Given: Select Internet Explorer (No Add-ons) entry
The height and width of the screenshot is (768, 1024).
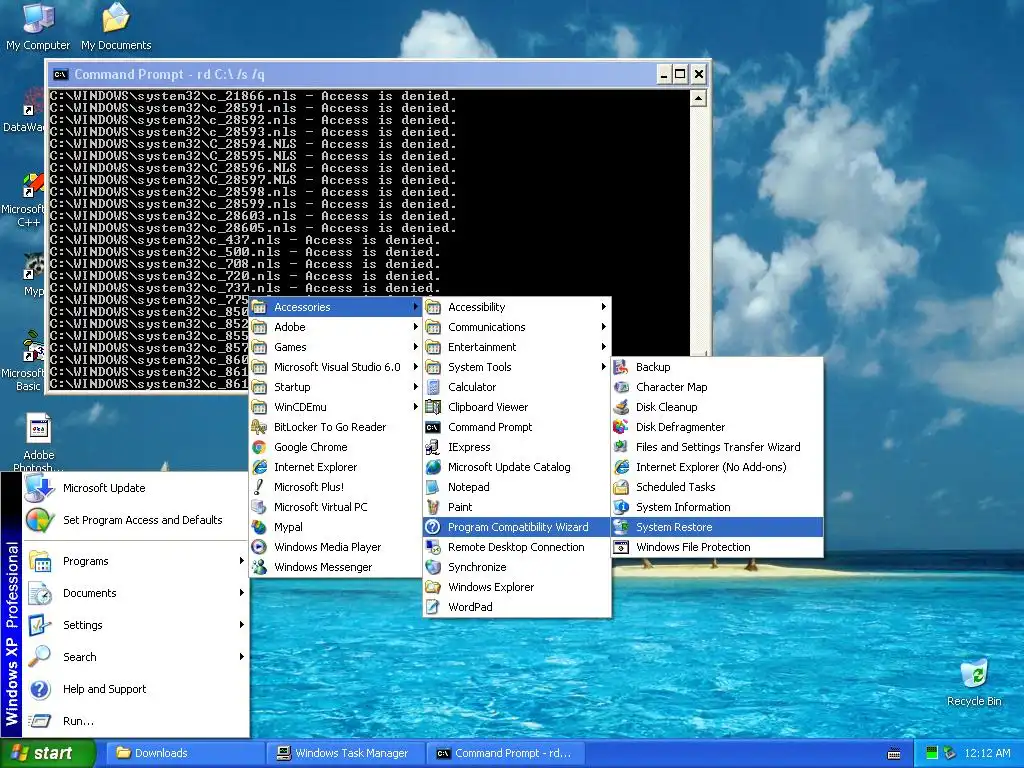Looking at the screenshot, I should pos(717,468).
